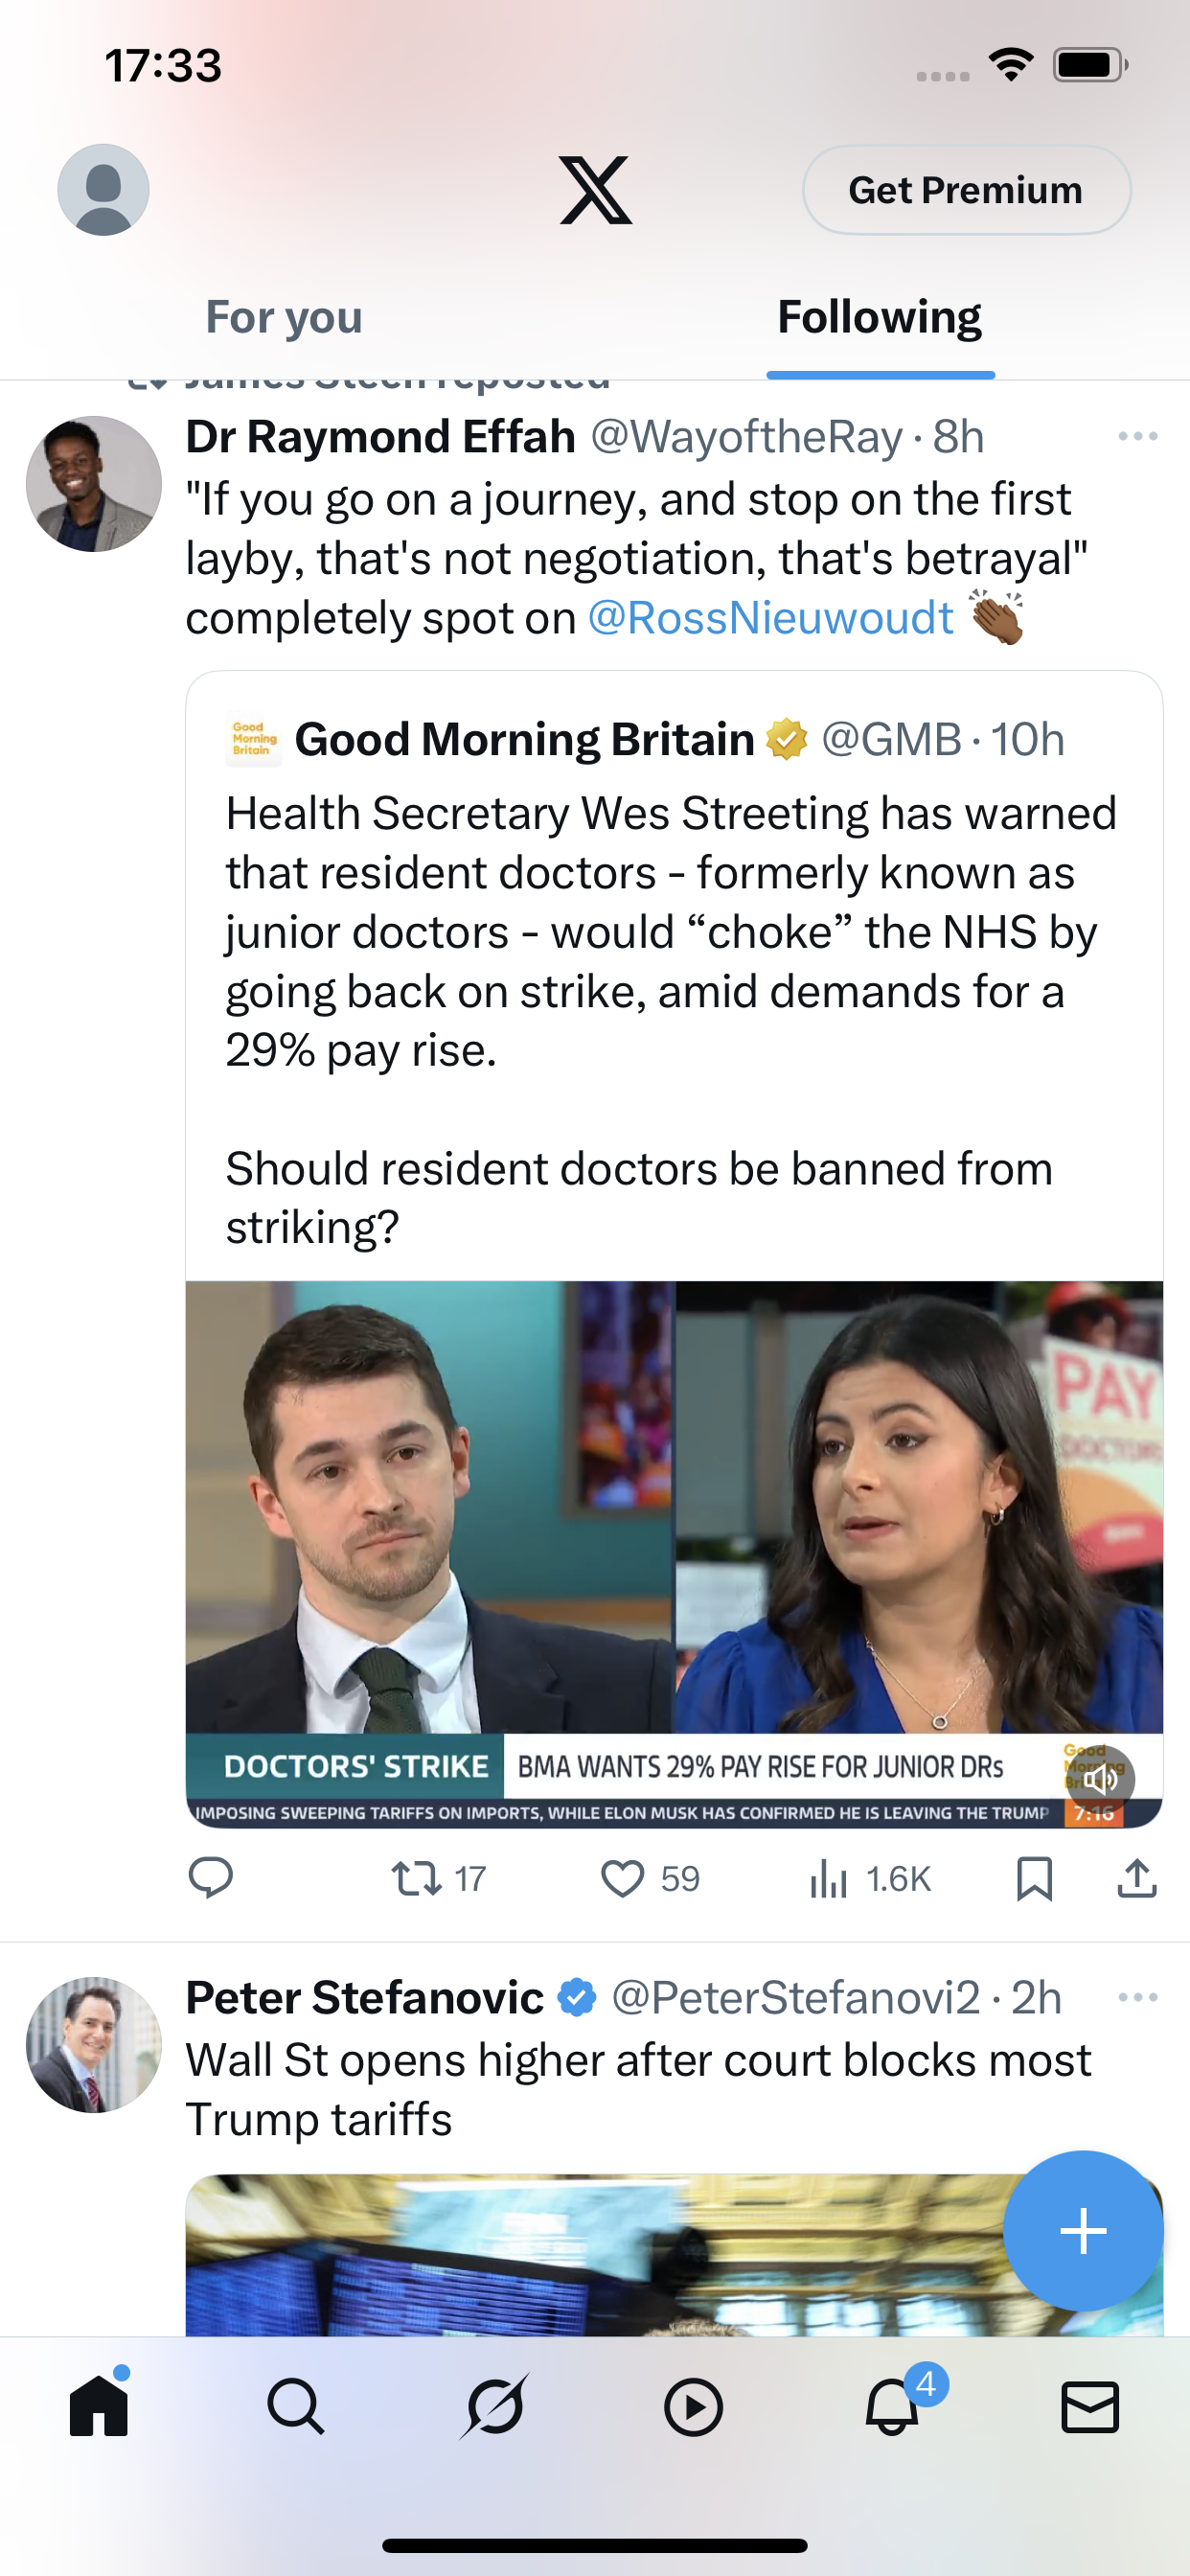
Task: Open more options on Peter Stefanovic's post
Action: click(x=1138, y=1997)
